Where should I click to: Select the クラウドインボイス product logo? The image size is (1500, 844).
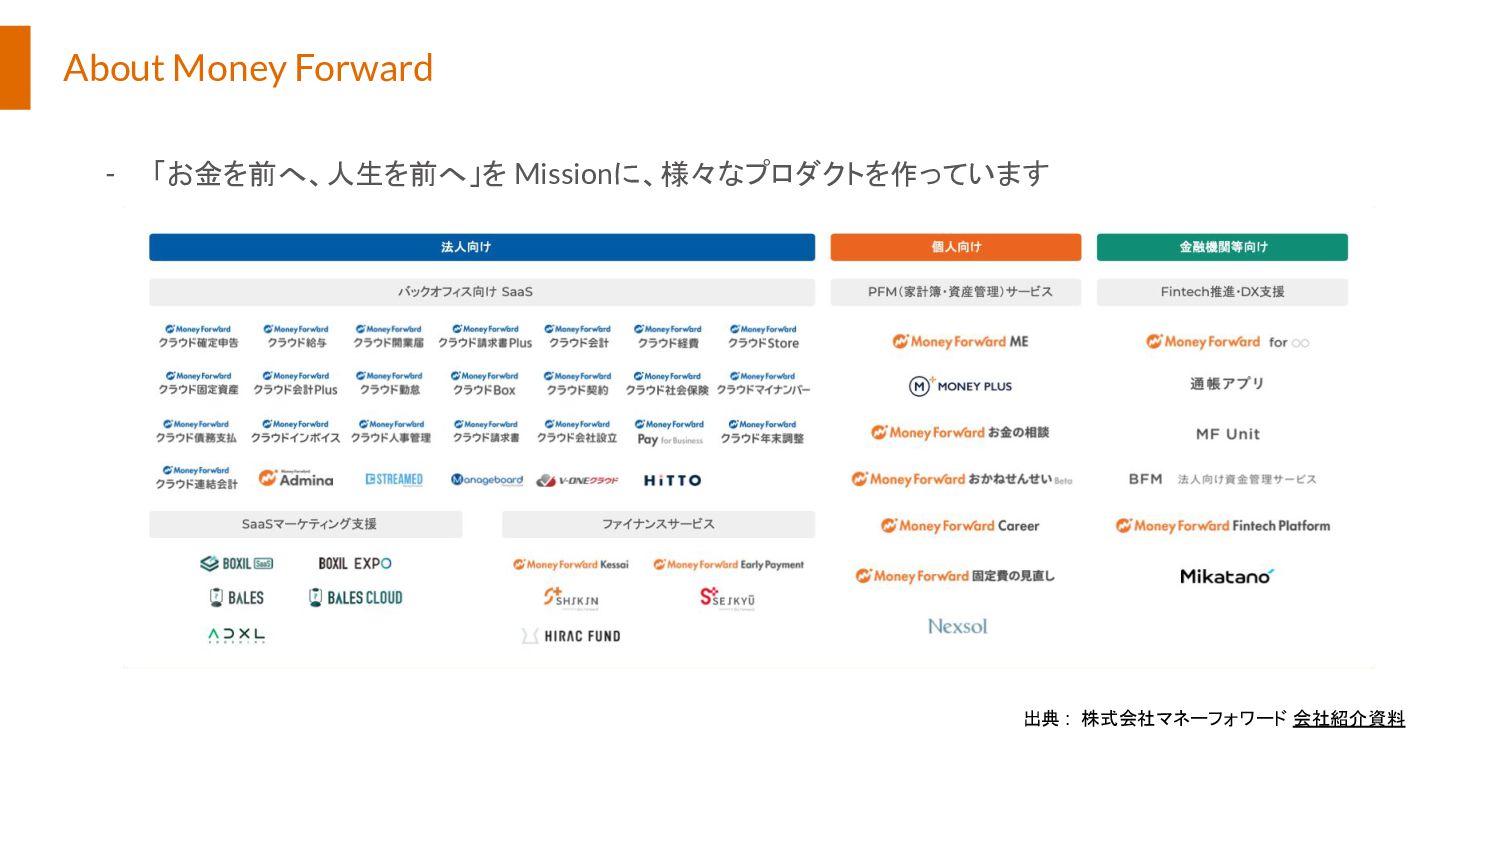[x=296, y=431]
